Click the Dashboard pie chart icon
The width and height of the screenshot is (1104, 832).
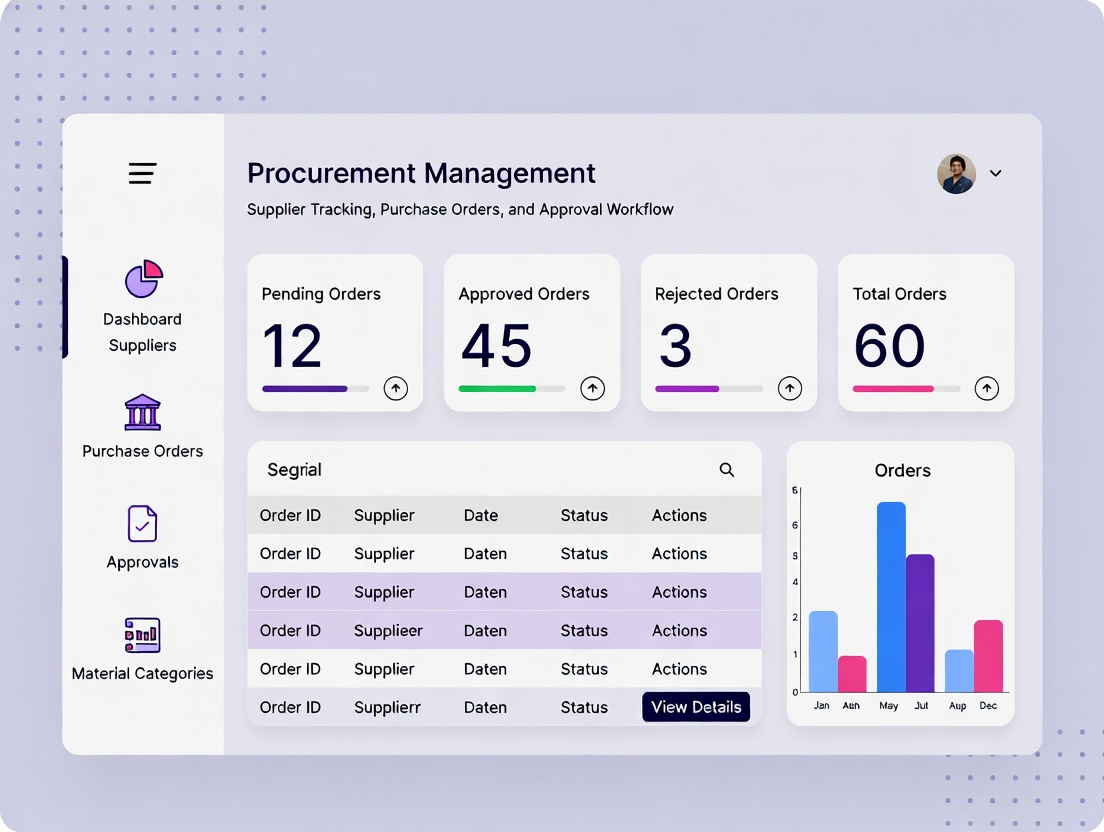click(x=143, y=279)
